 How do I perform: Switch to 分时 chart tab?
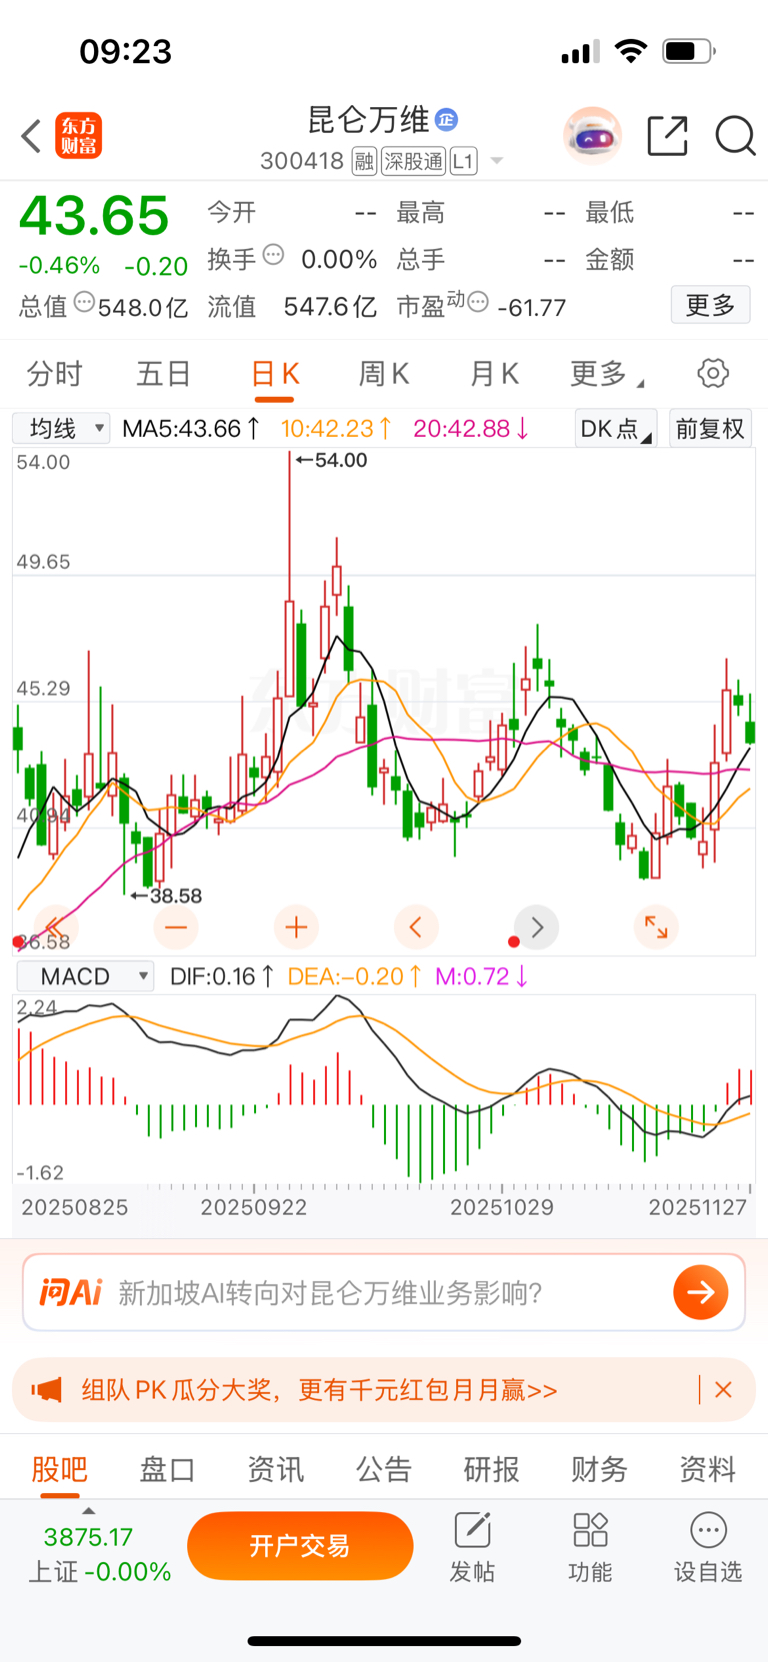[54, 374]
